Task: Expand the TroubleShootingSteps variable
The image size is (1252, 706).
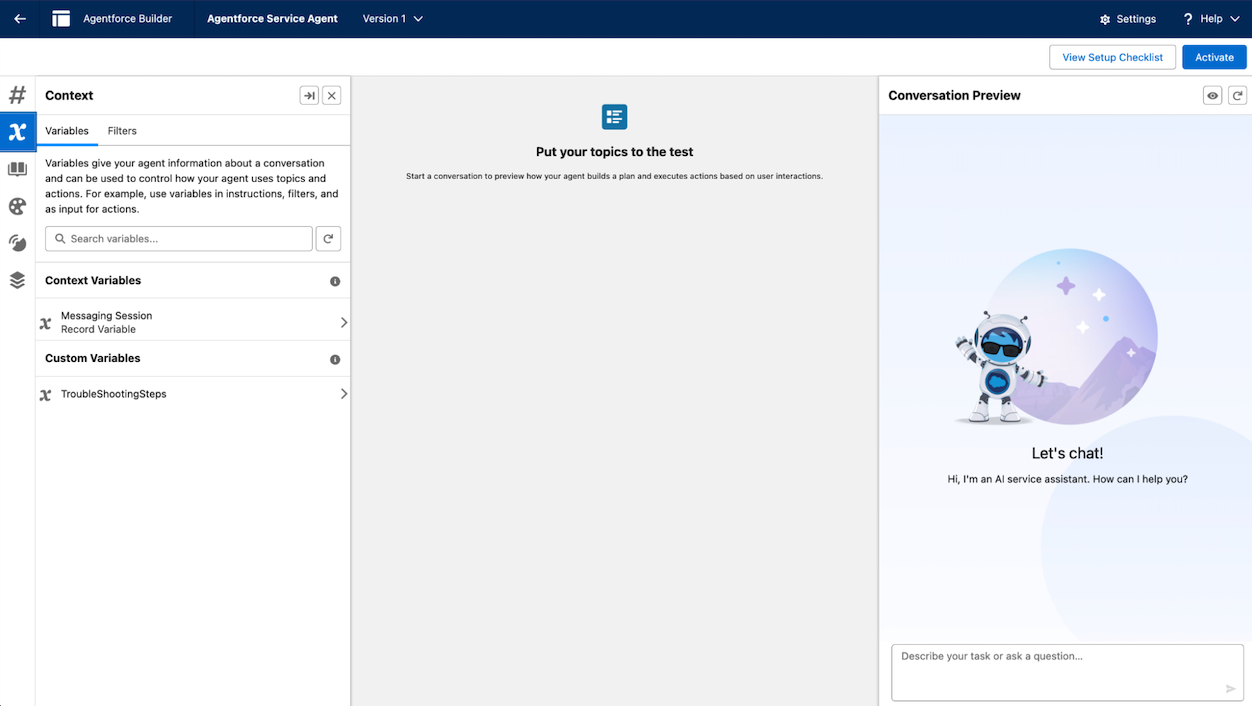Action: (x=343, y=394)
